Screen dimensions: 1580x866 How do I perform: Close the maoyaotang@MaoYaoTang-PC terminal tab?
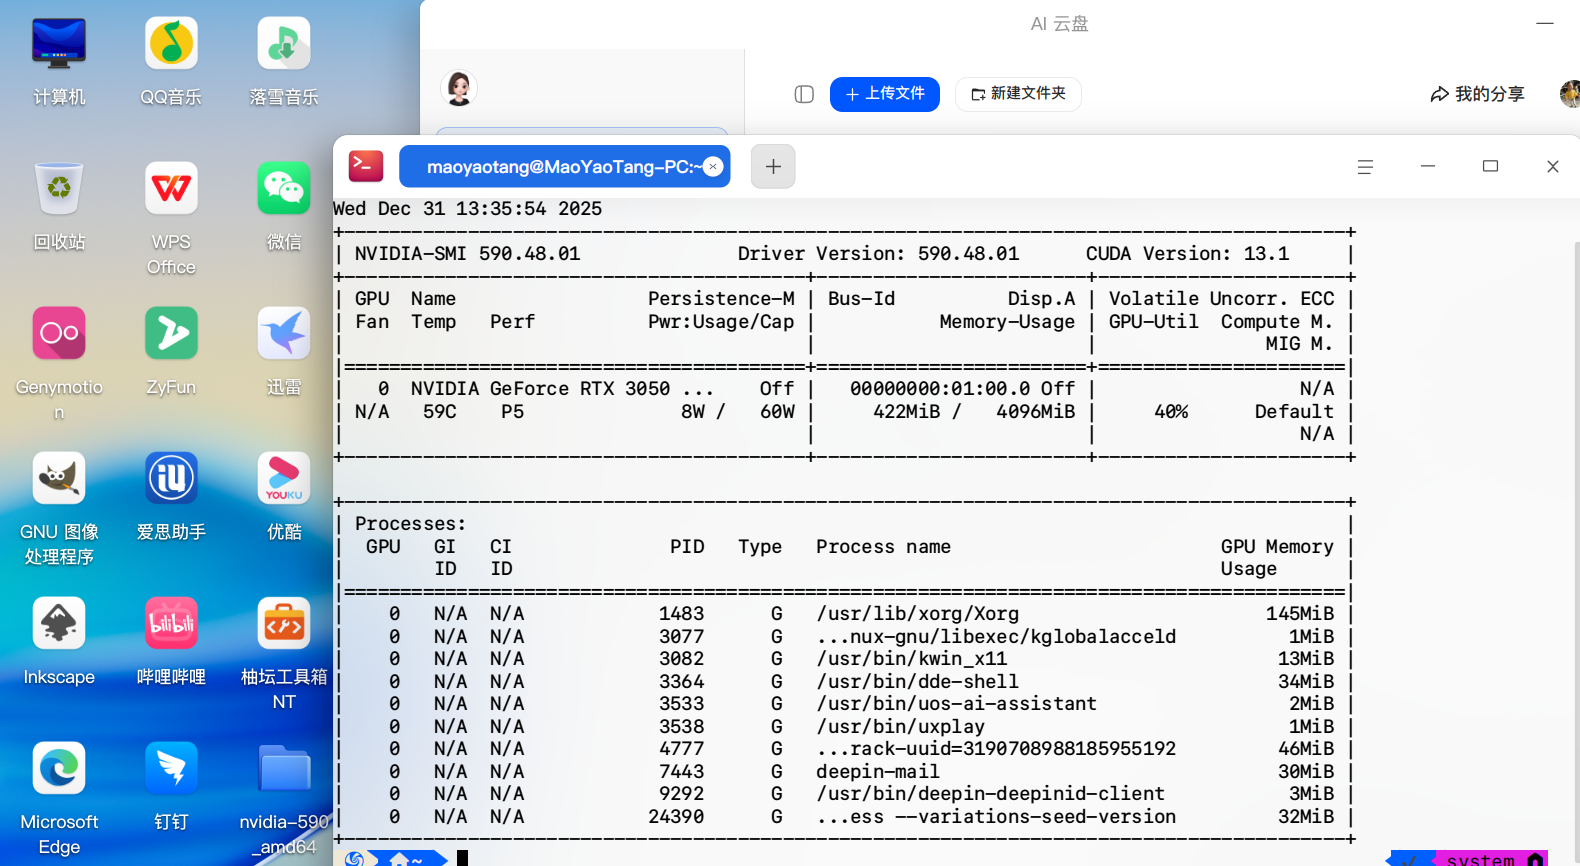pos(713,166)
